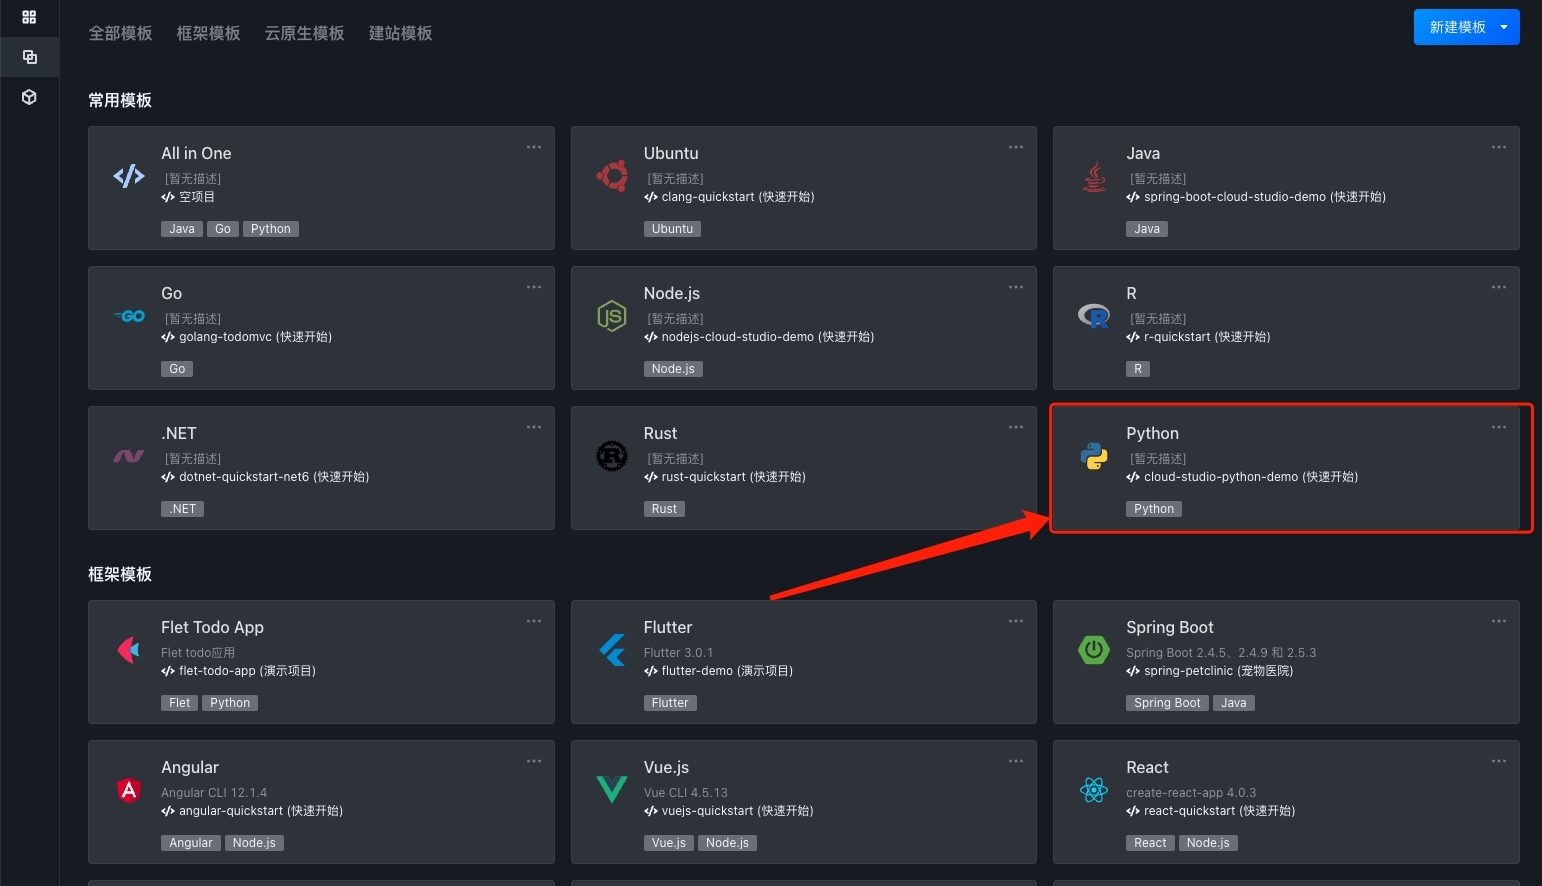The image size is (1542, 886).
Task: Click the React atom logo icon
Action: tap(1094, 790)
